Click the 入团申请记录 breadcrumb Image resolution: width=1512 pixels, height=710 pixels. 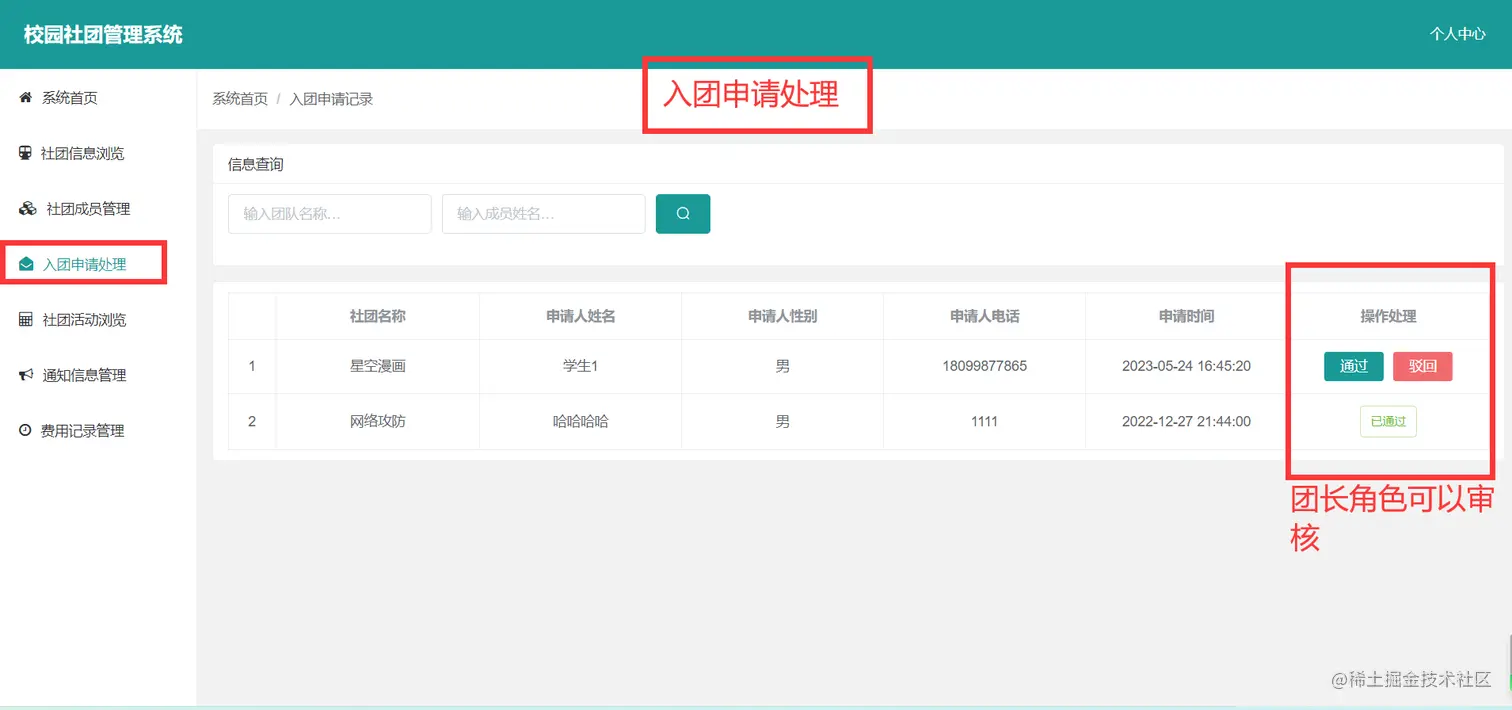[331, 99]
